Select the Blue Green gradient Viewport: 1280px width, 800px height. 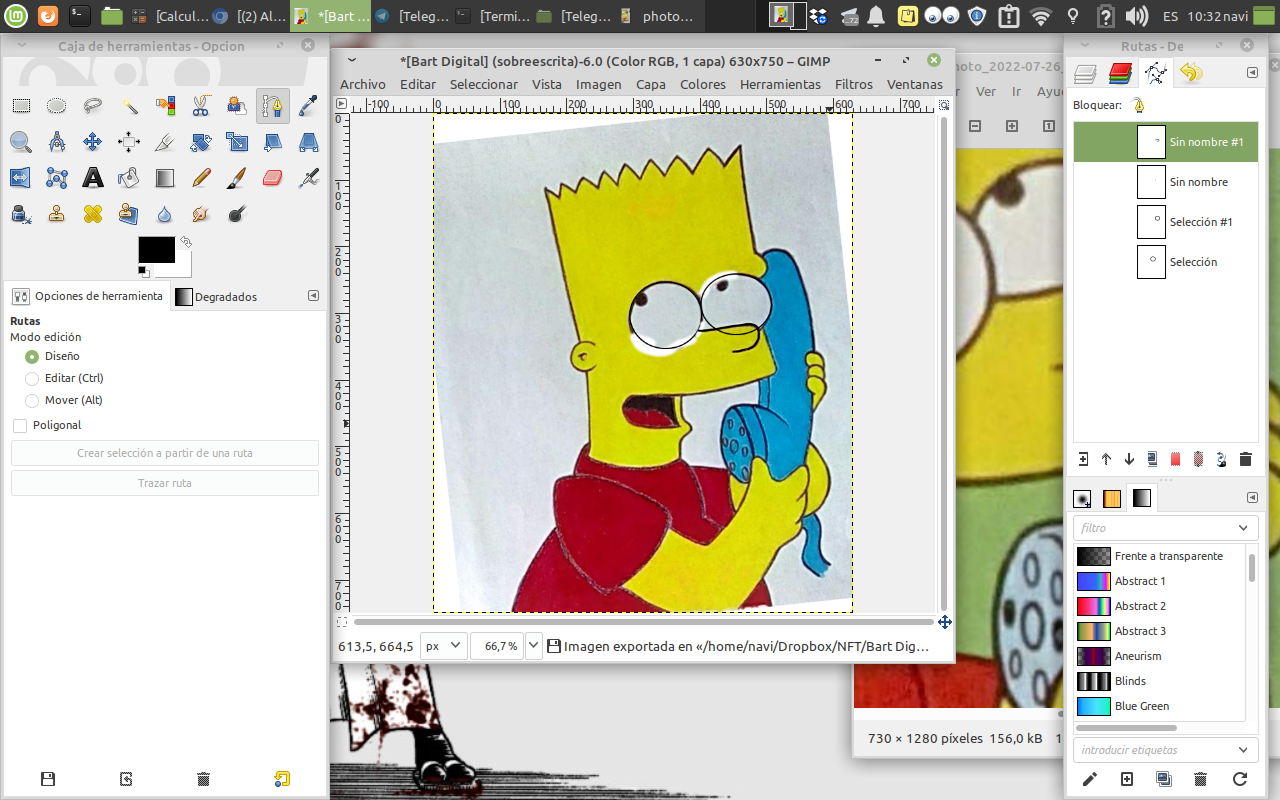tap(1161, 706)
